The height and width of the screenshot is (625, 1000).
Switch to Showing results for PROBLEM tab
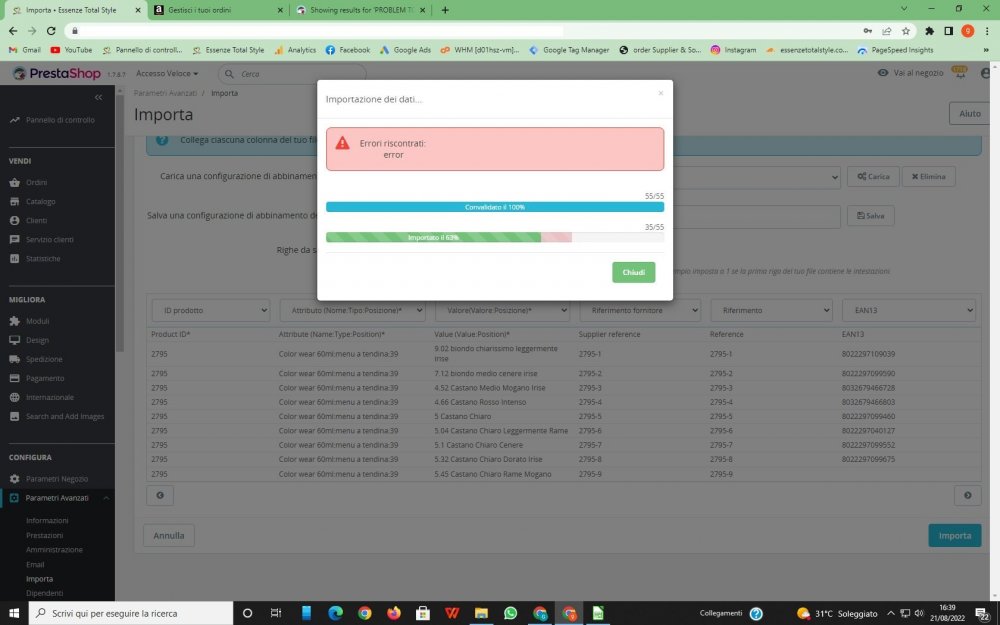(x=361, y=10)
